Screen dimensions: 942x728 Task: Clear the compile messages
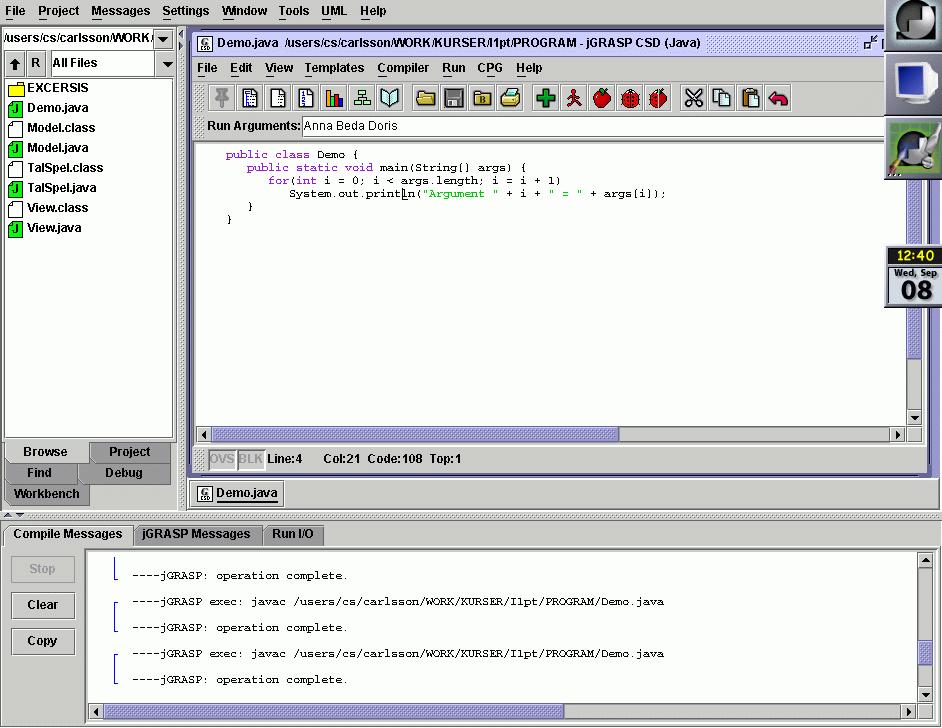point(43,605)
